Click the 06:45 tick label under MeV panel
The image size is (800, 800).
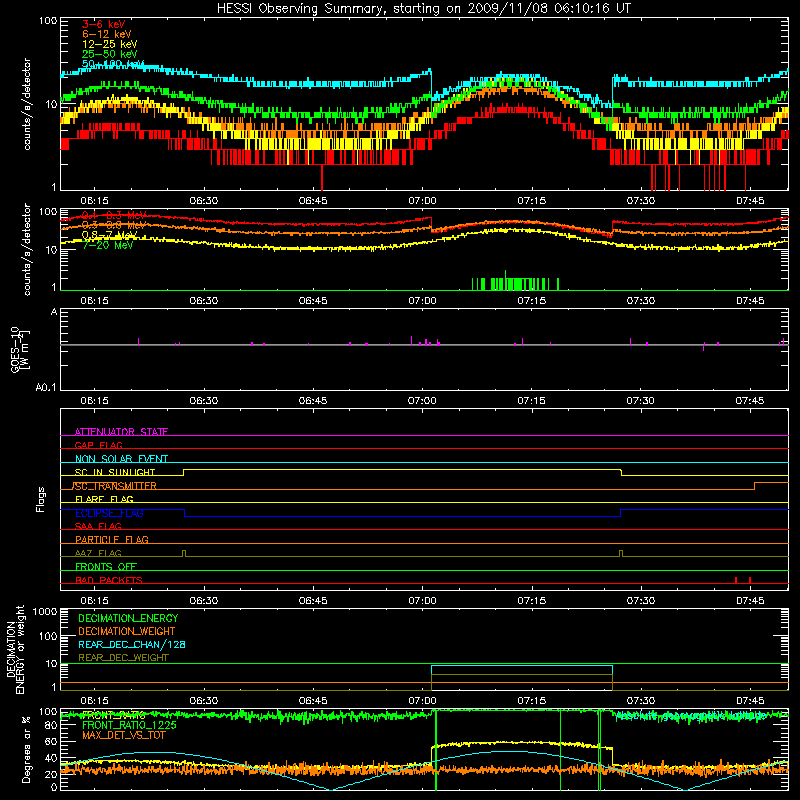pos(313,301)
